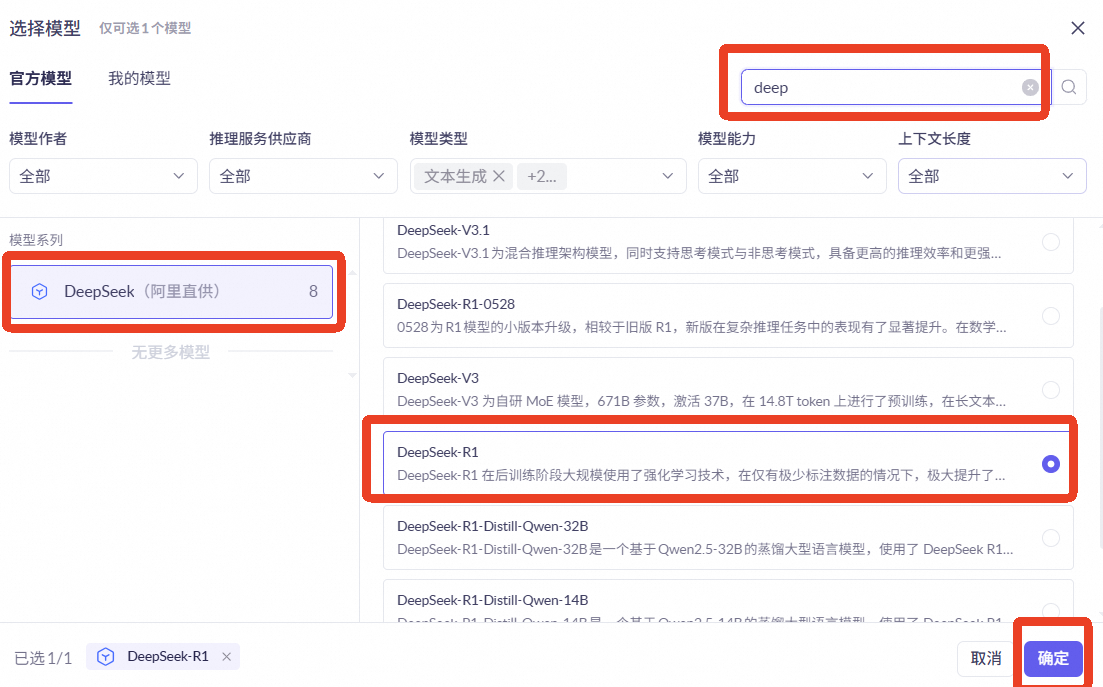Open the 模型能力 dropdown

(x=792, y=176)
